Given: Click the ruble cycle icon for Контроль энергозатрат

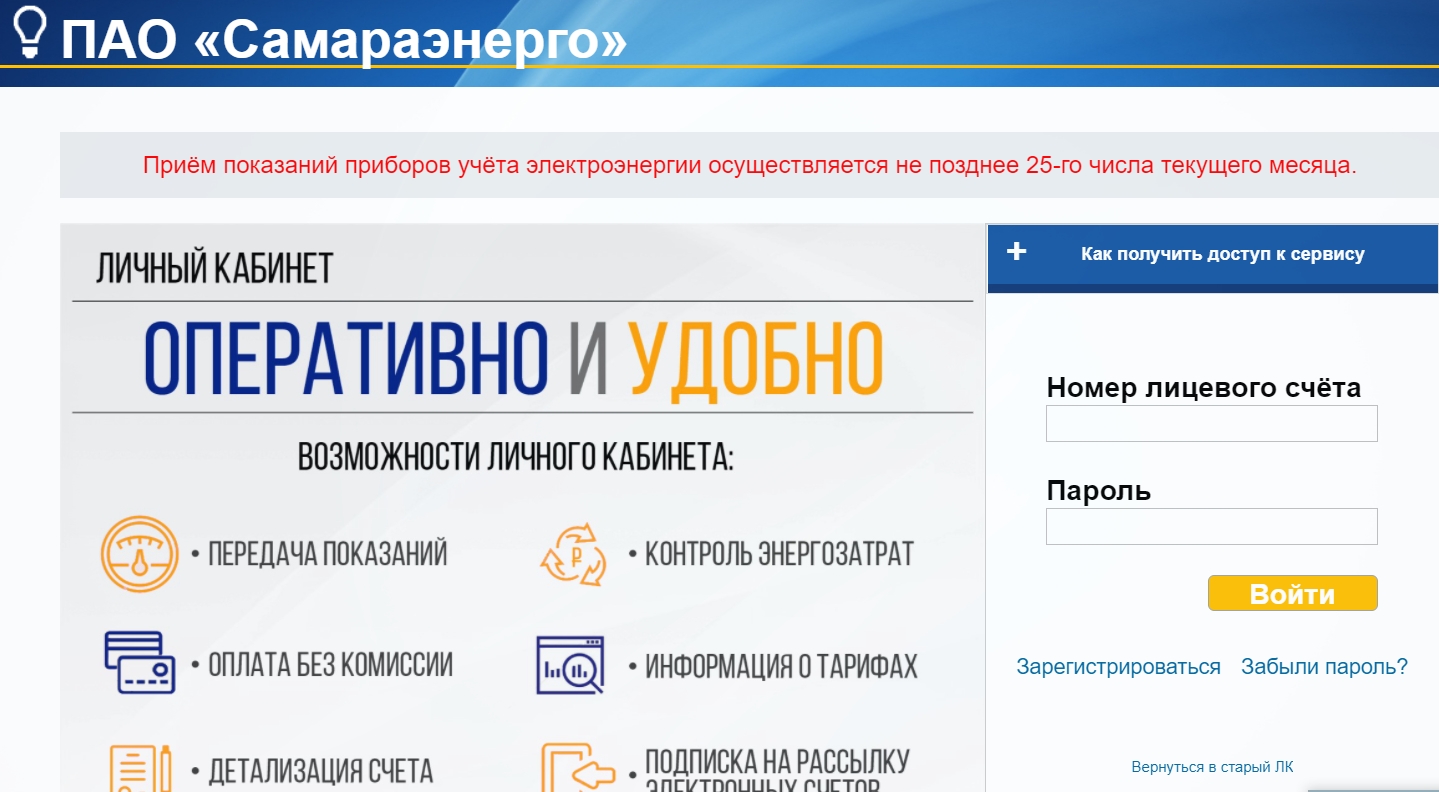Looking at the screenshot, I should tap(573, 554).
